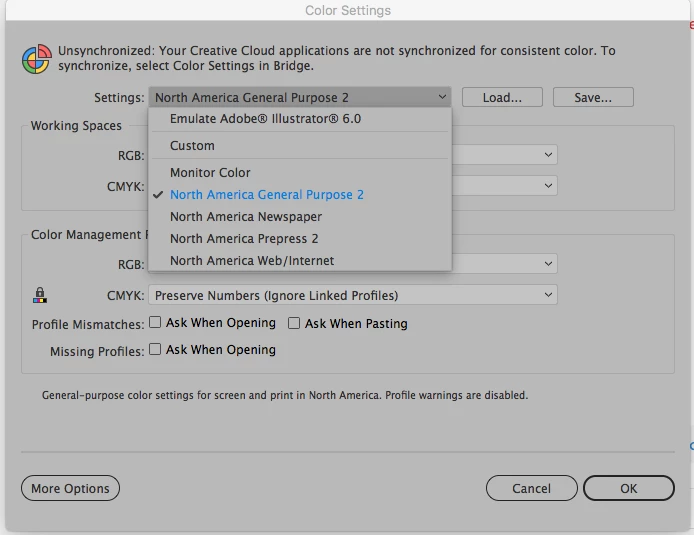Screen dimensions: 694x535
Task: Select North America Newspaper preset
Action: click(x=300, y=217)
